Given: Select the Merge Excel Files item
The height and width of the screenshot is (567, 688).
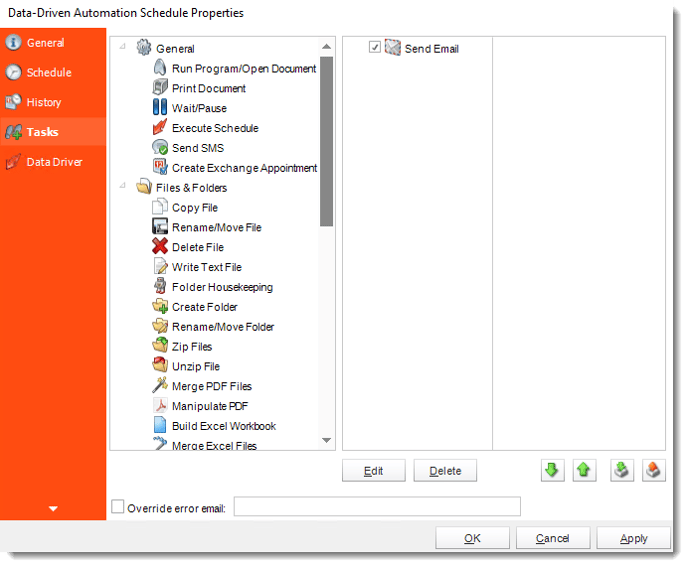Looking at the screenshot, I should click(x=214, y=445).
